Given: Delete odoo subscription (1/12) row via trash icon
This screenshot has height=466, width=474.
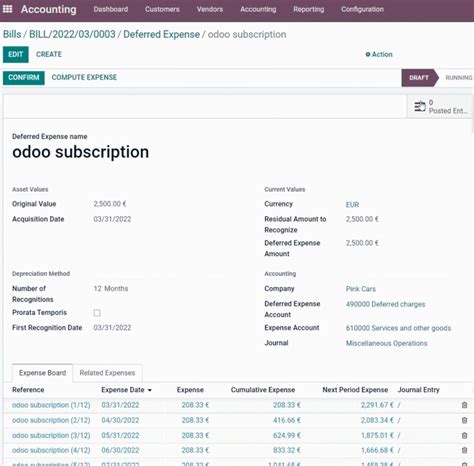Looking at the screenshot, I should [x=464, y=405].
